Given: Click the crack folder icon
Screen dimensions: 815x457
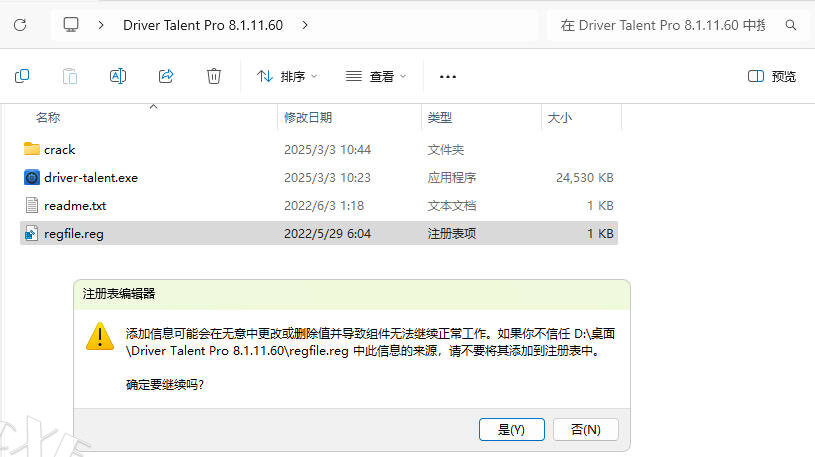Looking at the screenshot, I should click(32, 149).
